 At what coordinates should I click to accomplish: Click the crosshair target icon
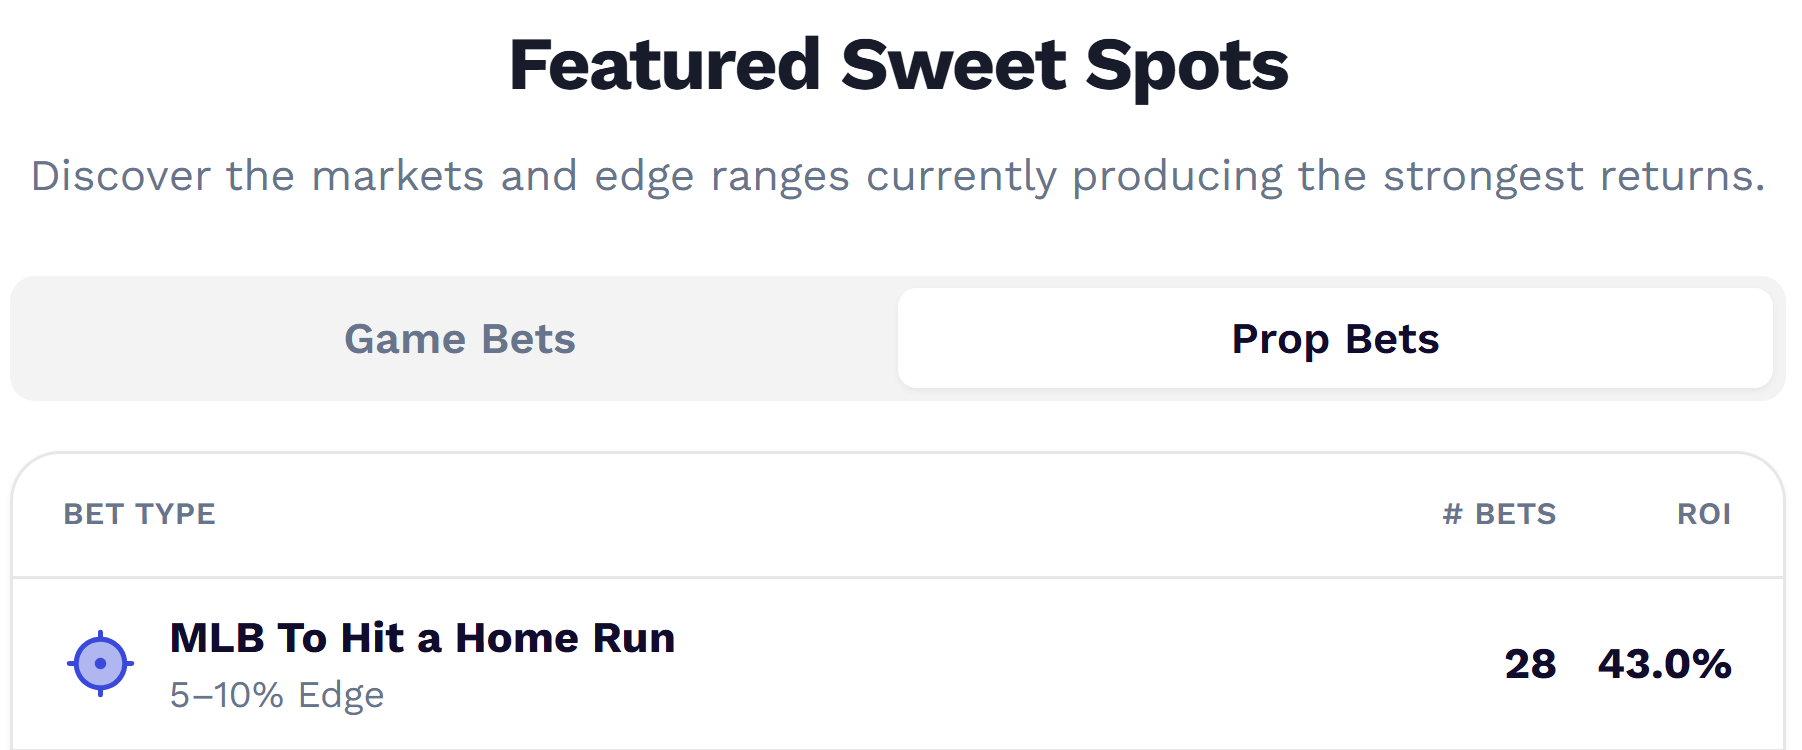(100, 663)
